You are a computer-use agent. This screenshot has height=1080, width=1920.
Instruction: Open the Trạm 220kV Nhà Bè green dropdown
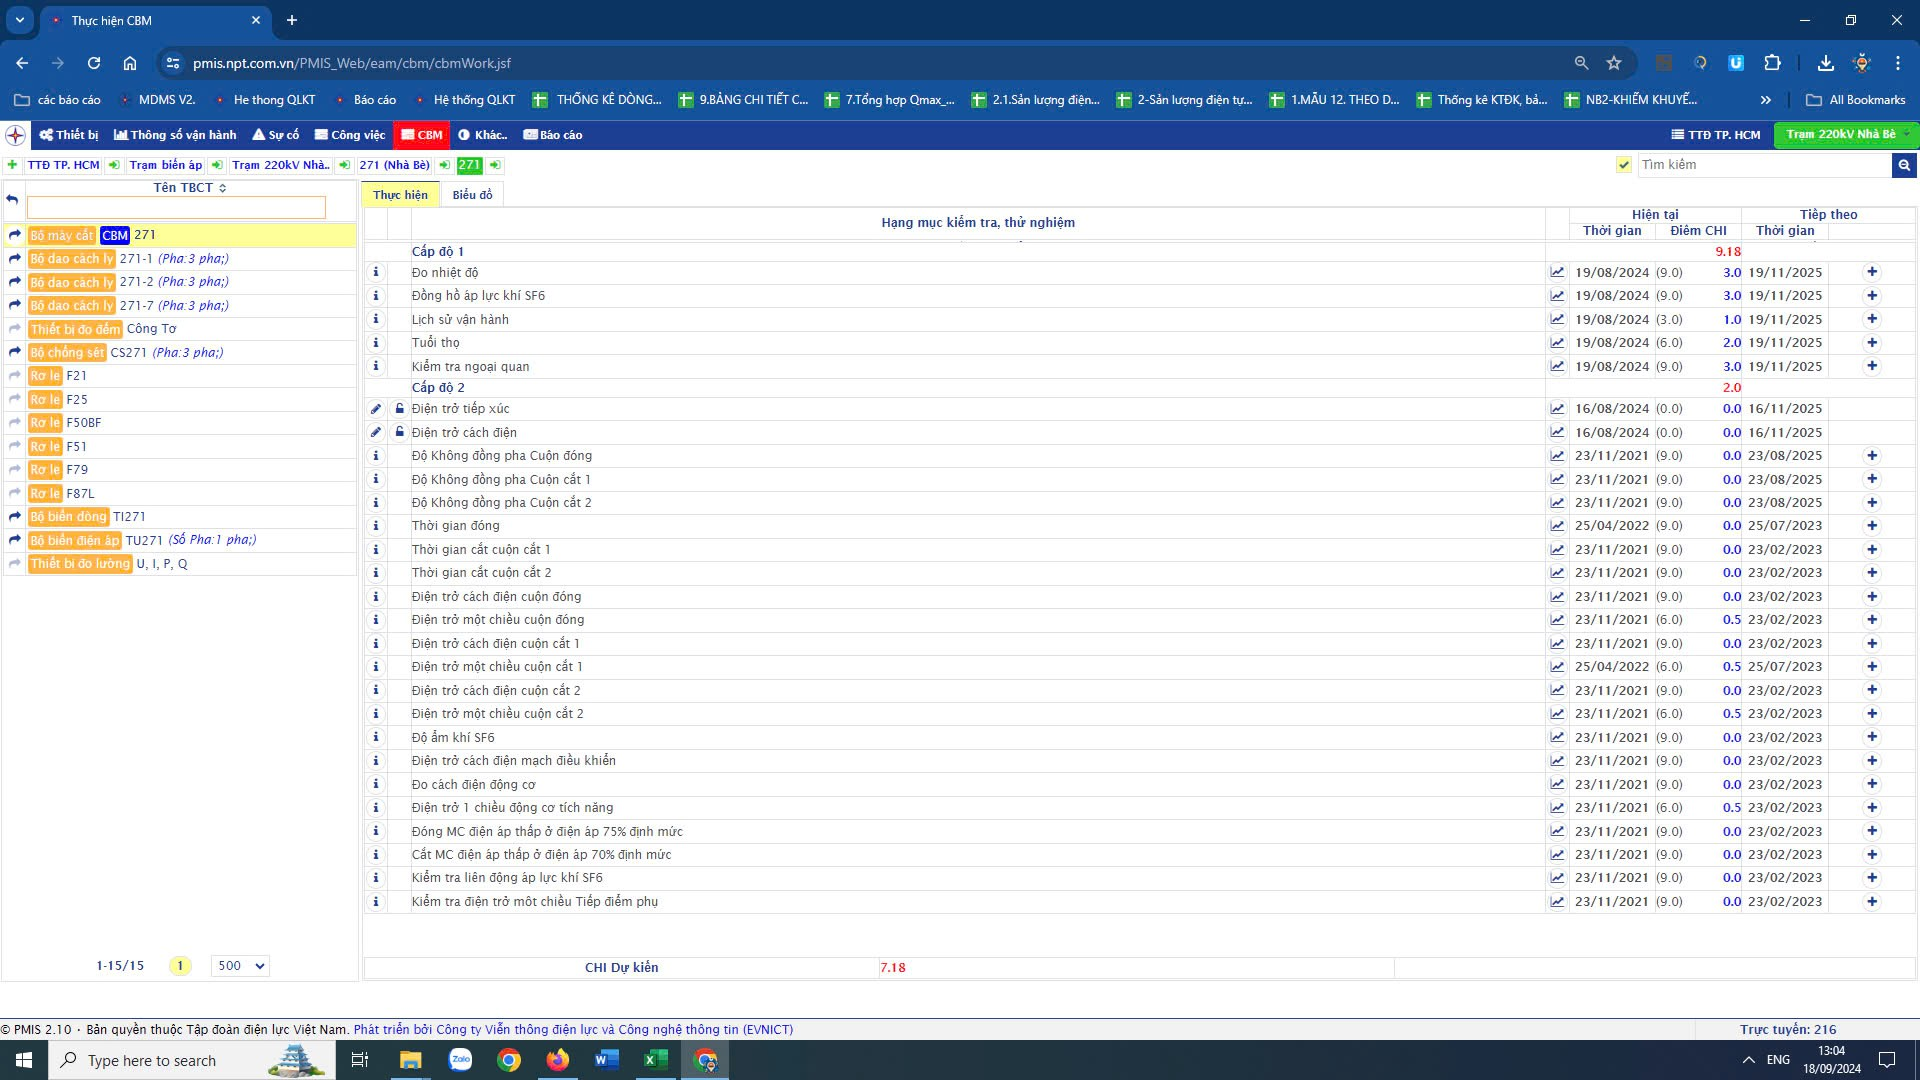pos(1845,134)
